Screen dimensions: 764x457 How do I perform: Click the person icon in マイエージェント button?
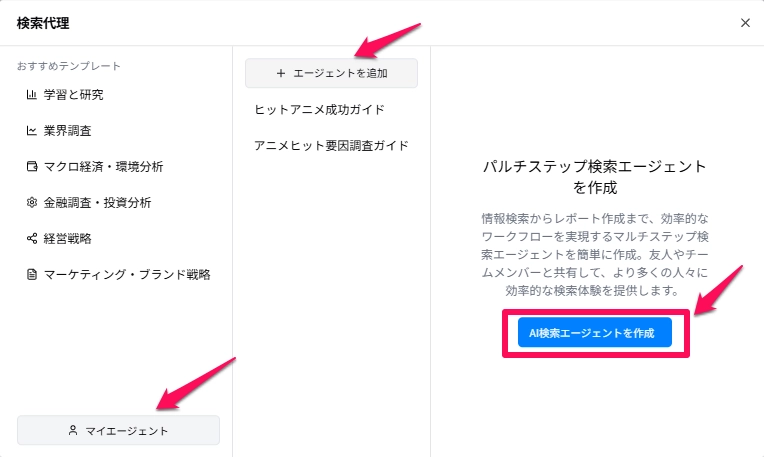point(73,430)
